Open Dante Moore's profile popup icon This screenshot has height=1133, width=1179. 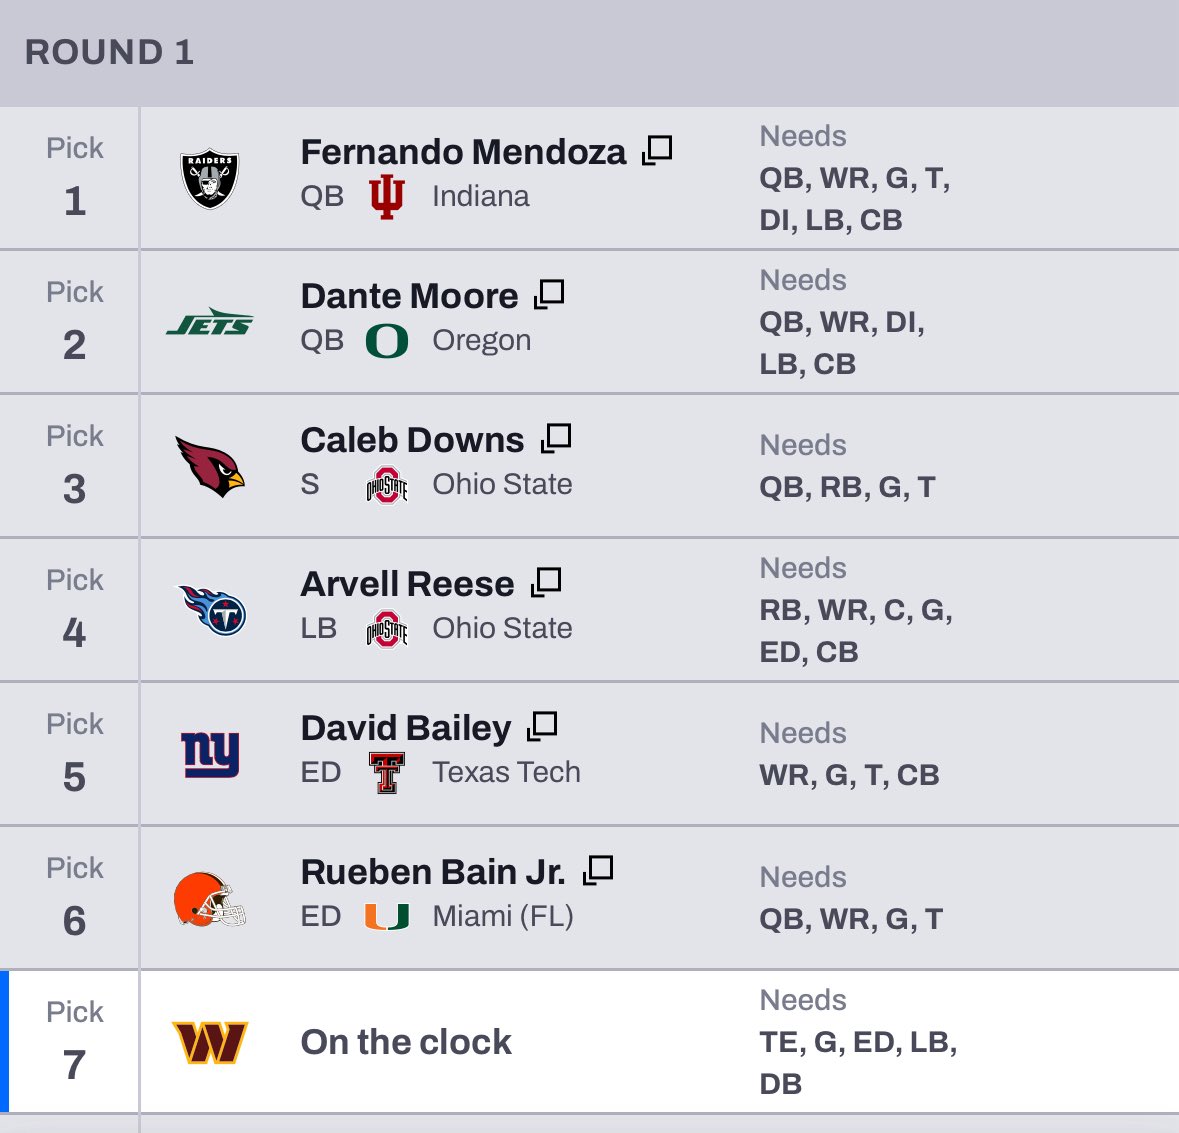549,295
